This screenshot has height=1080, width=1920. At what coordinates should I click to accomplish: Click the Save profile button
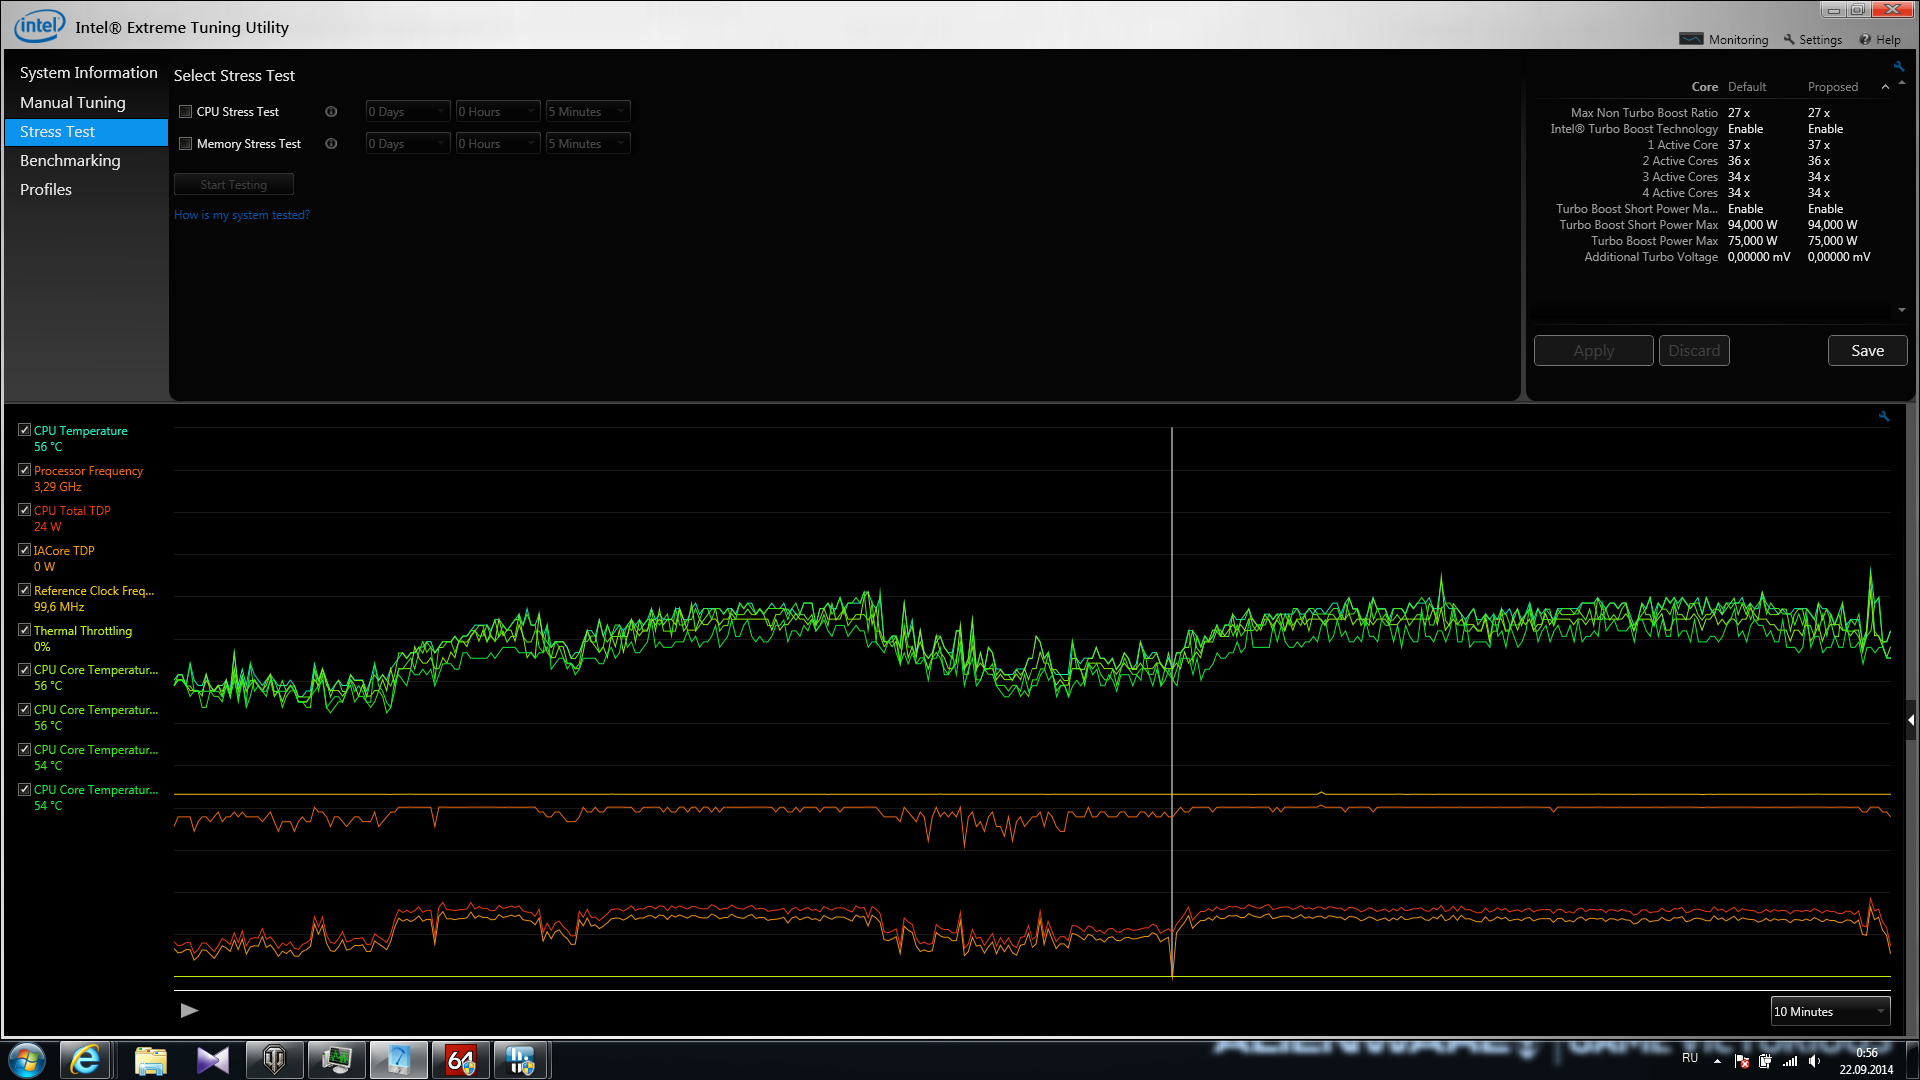click(1867, 351)
